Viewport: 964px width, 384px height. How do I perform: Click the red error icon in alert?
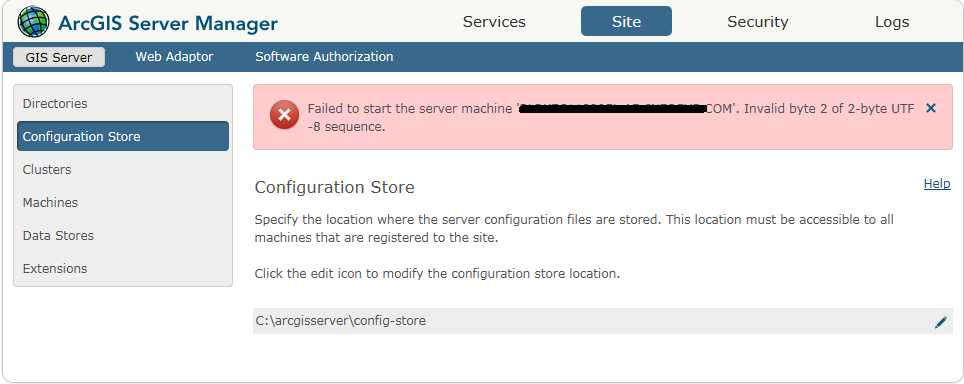coord(284,114)
